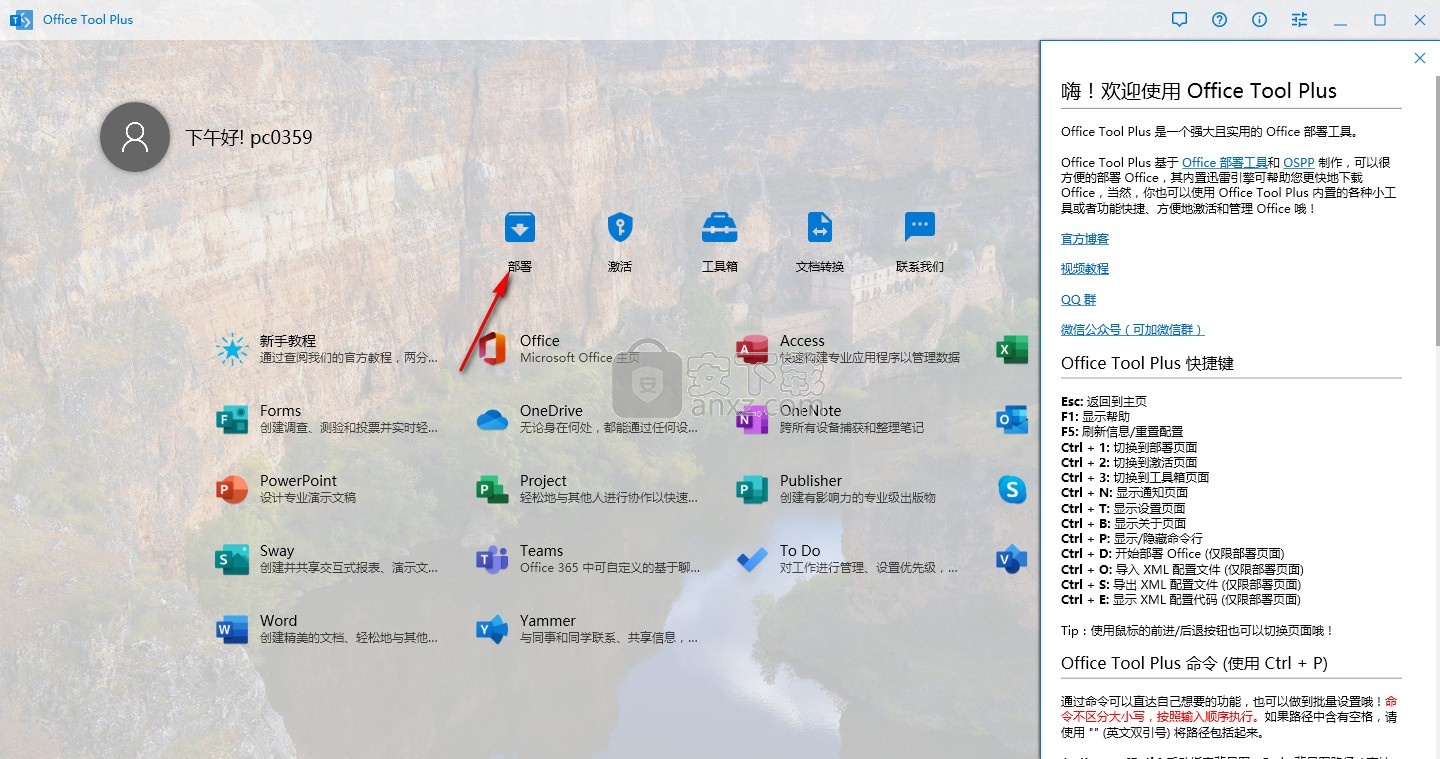Open the 部署 (Deploy) icon

pyautogui.click(x=520, y=228)
